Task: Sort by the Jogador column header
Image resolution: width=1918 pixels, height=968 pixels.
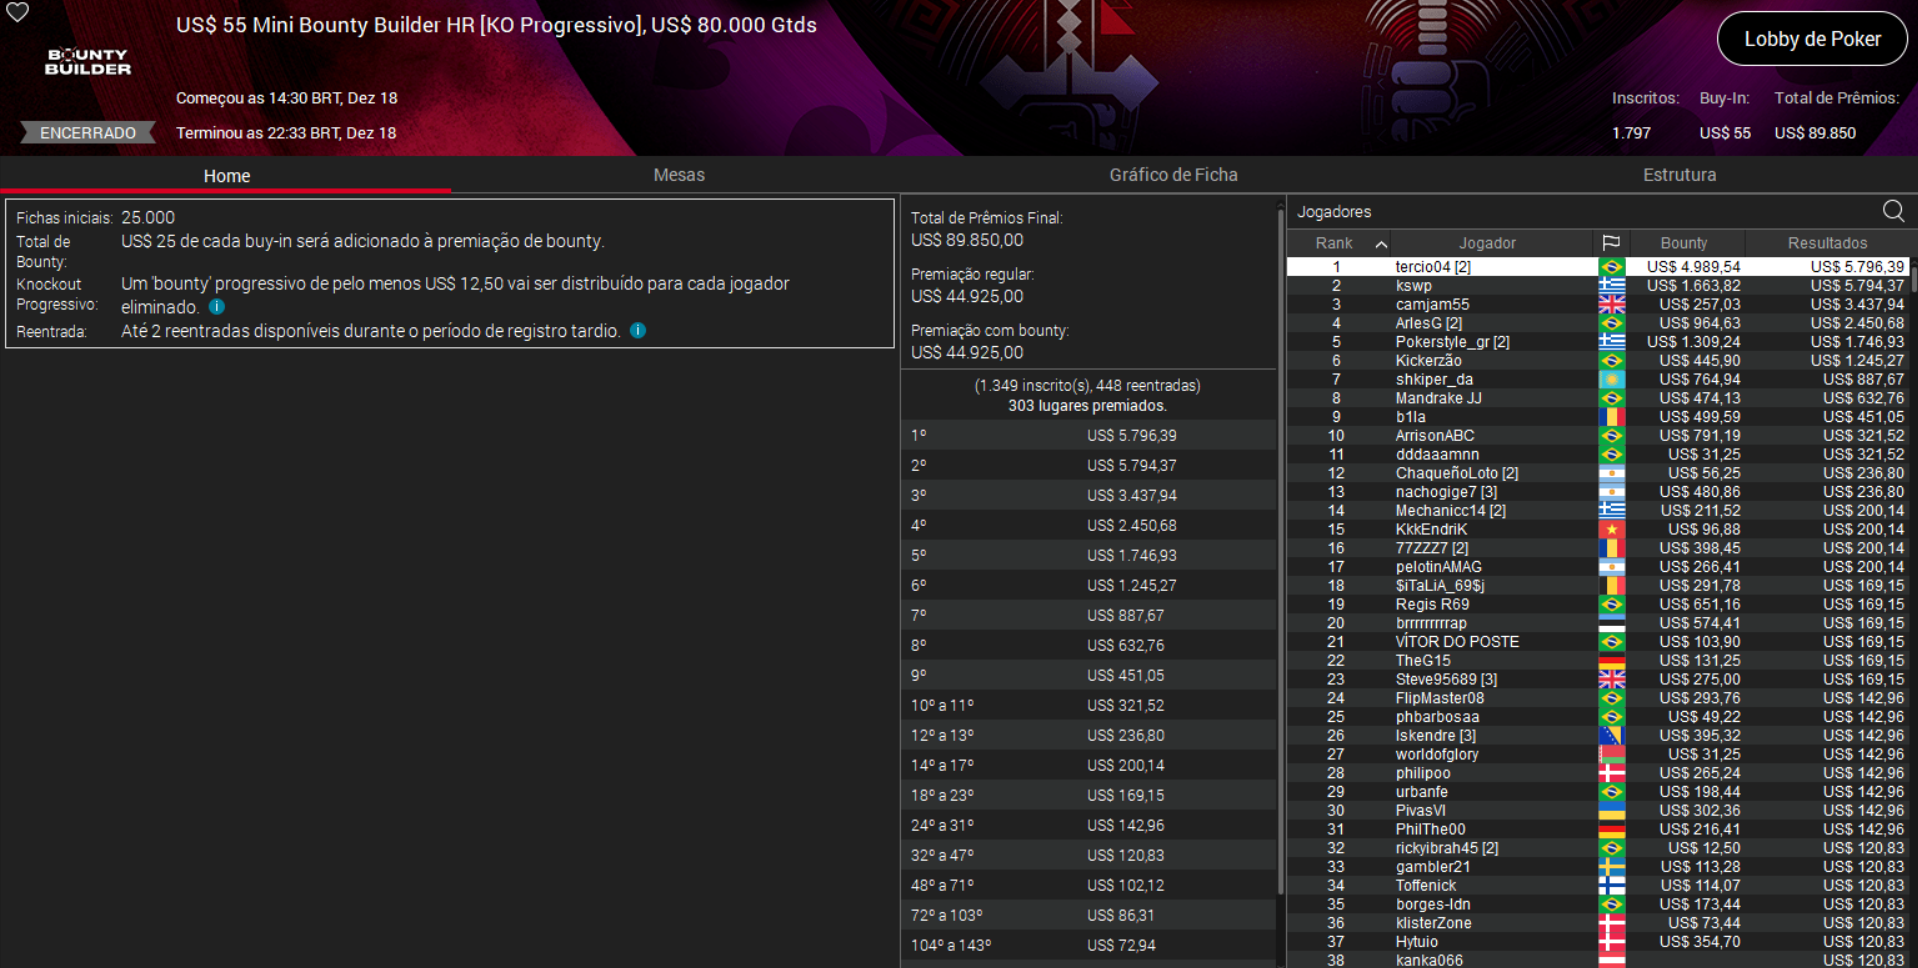Action: click(1487, 242)
